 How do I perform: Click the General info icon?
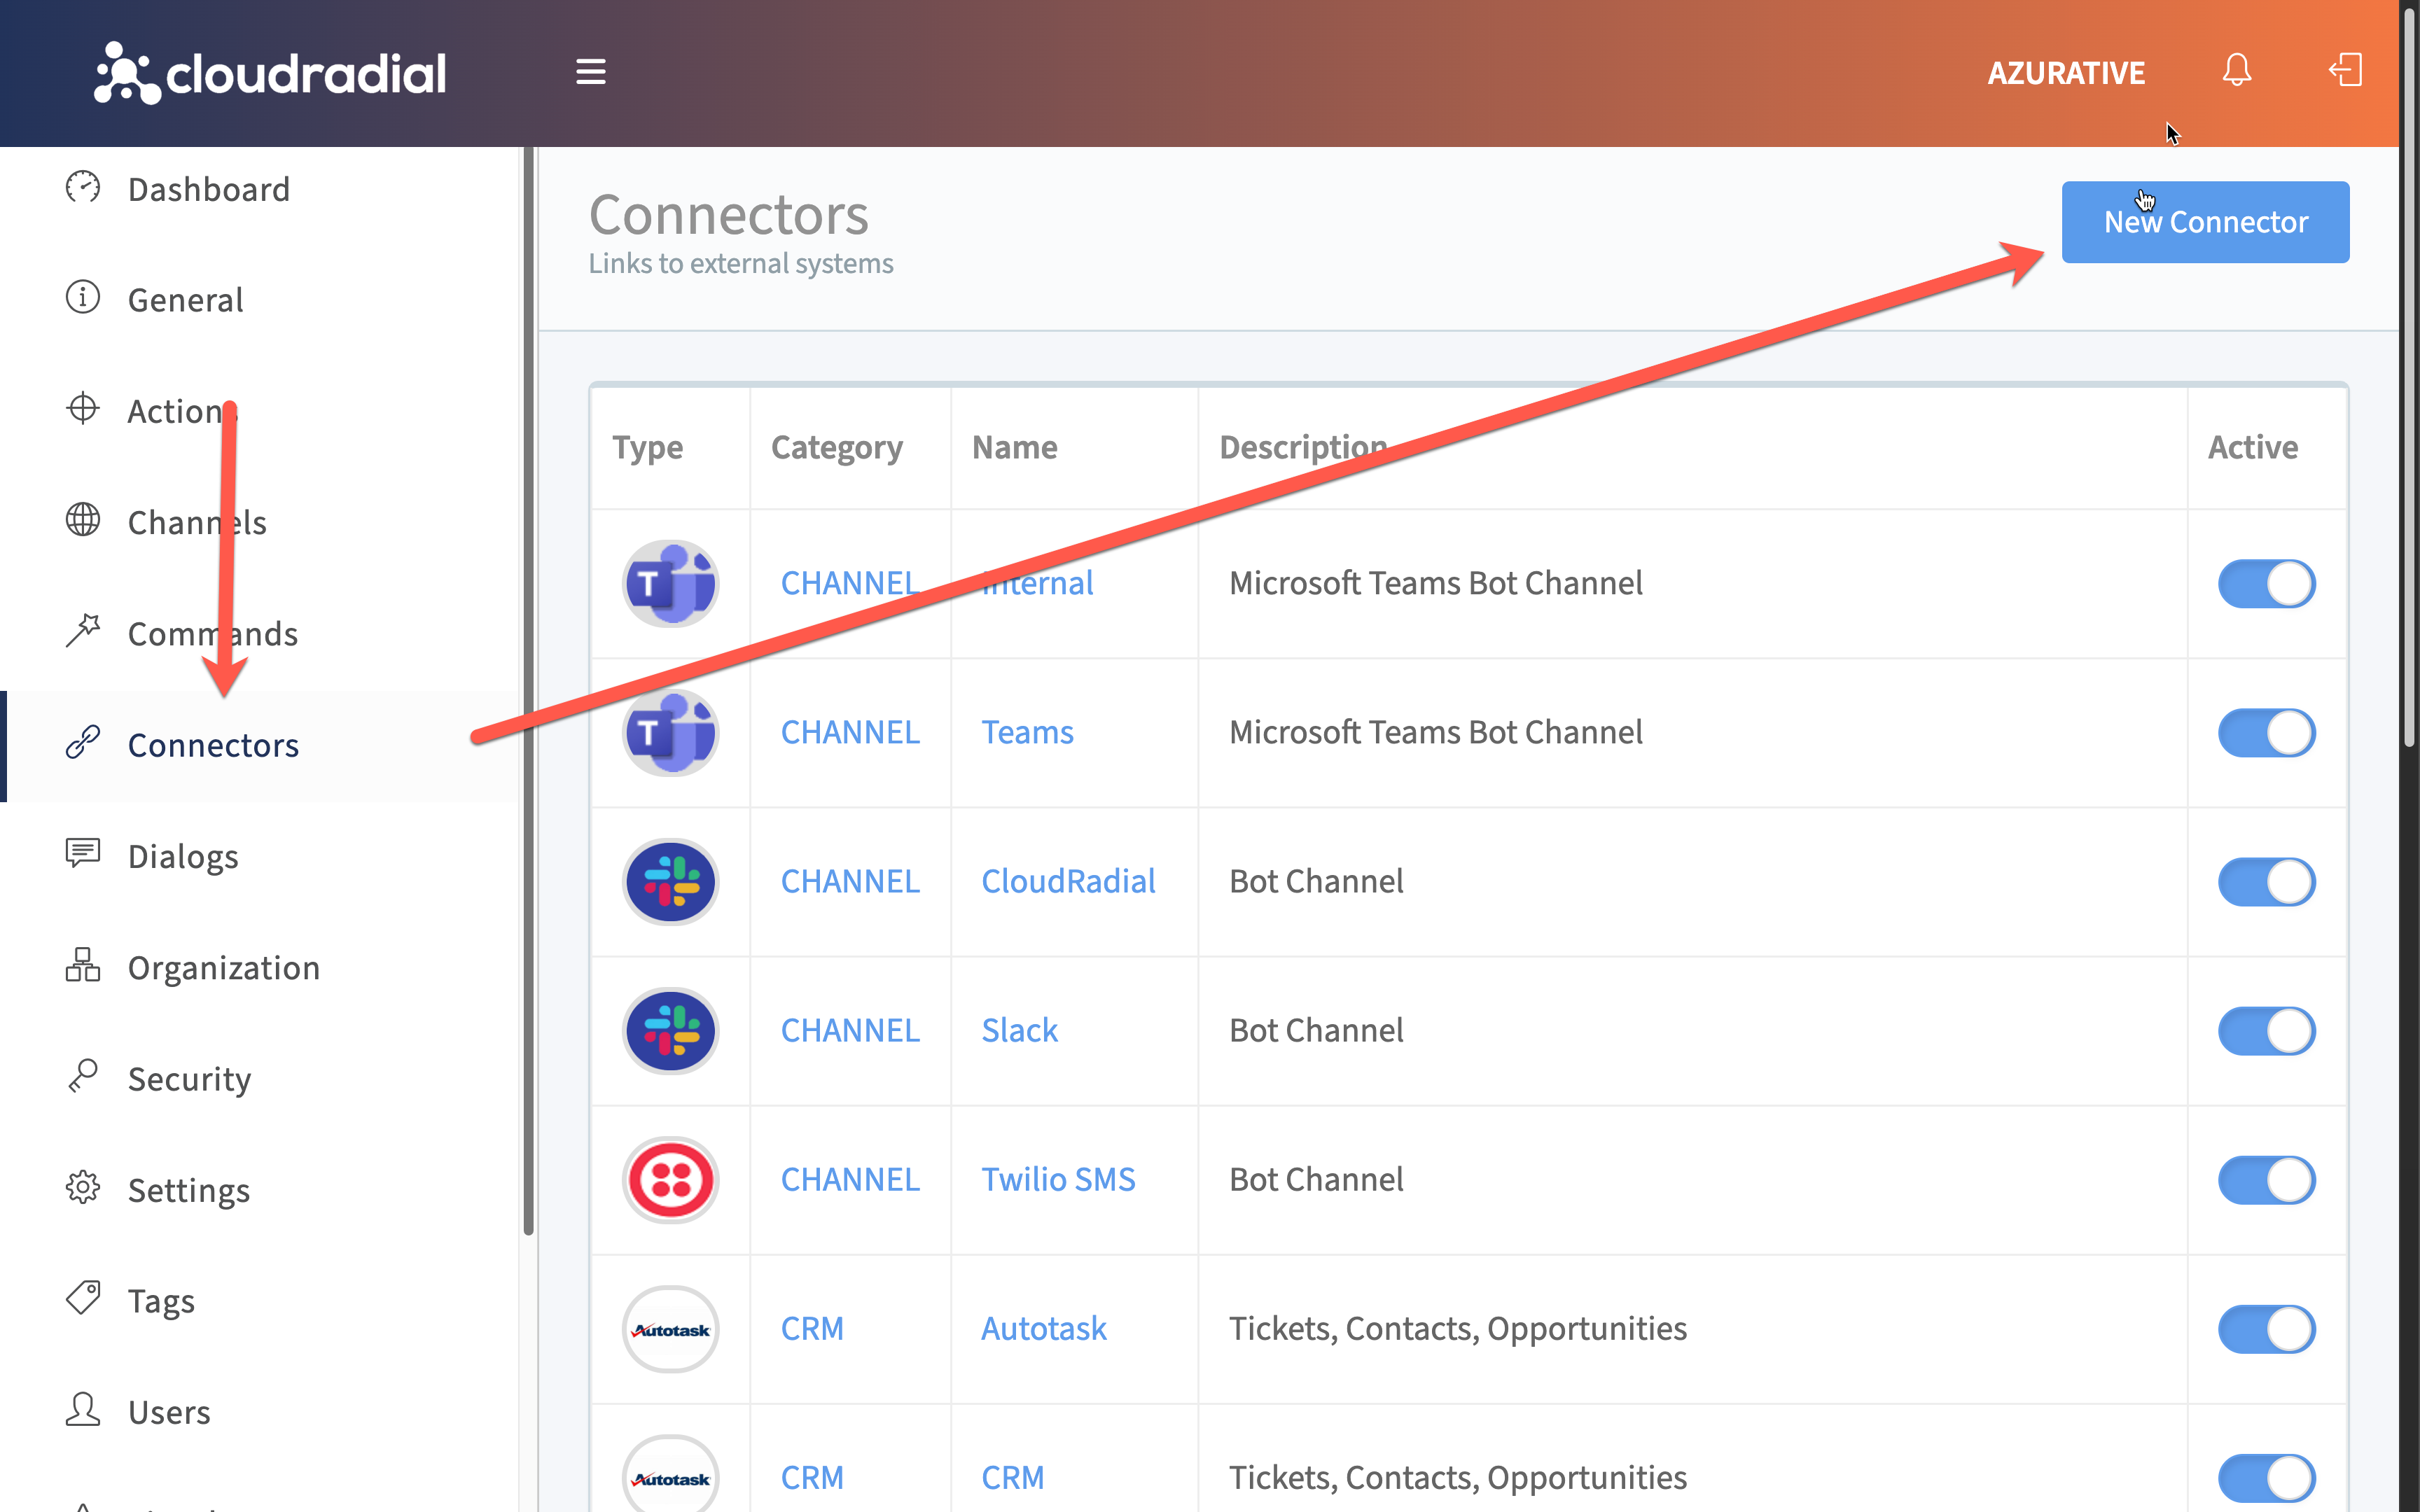(x=83, y=298)
